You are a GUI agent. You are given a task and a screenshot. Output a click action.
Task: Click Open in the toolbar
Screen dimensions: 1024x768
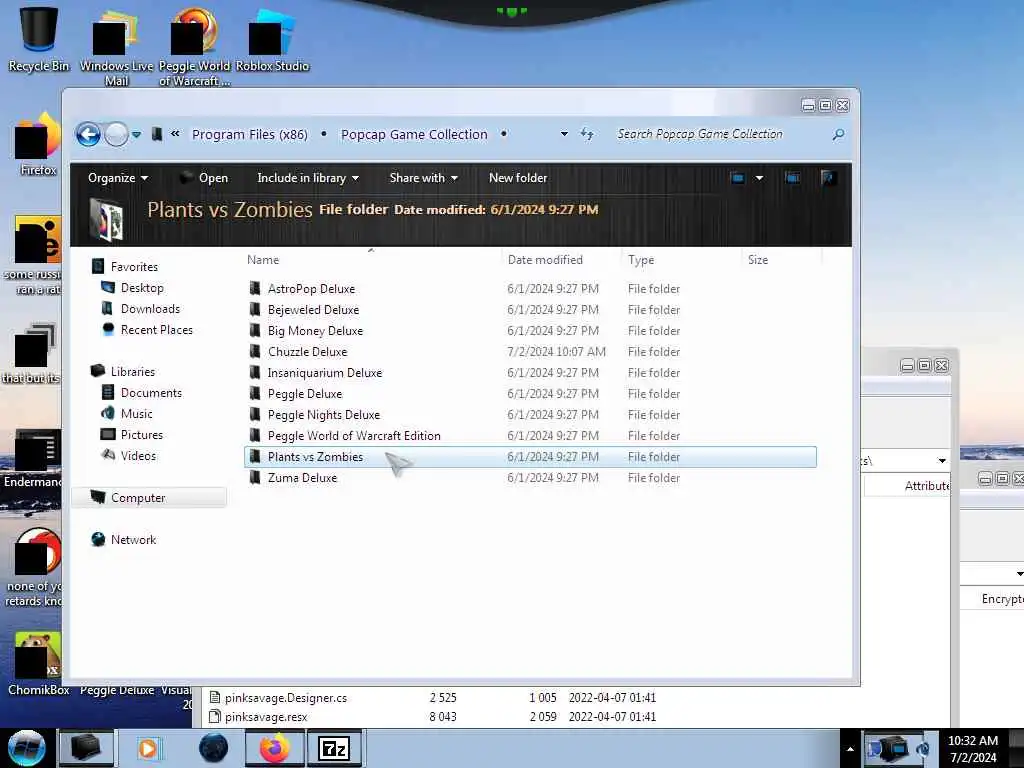pyautogui.click(x=204, y=178)
